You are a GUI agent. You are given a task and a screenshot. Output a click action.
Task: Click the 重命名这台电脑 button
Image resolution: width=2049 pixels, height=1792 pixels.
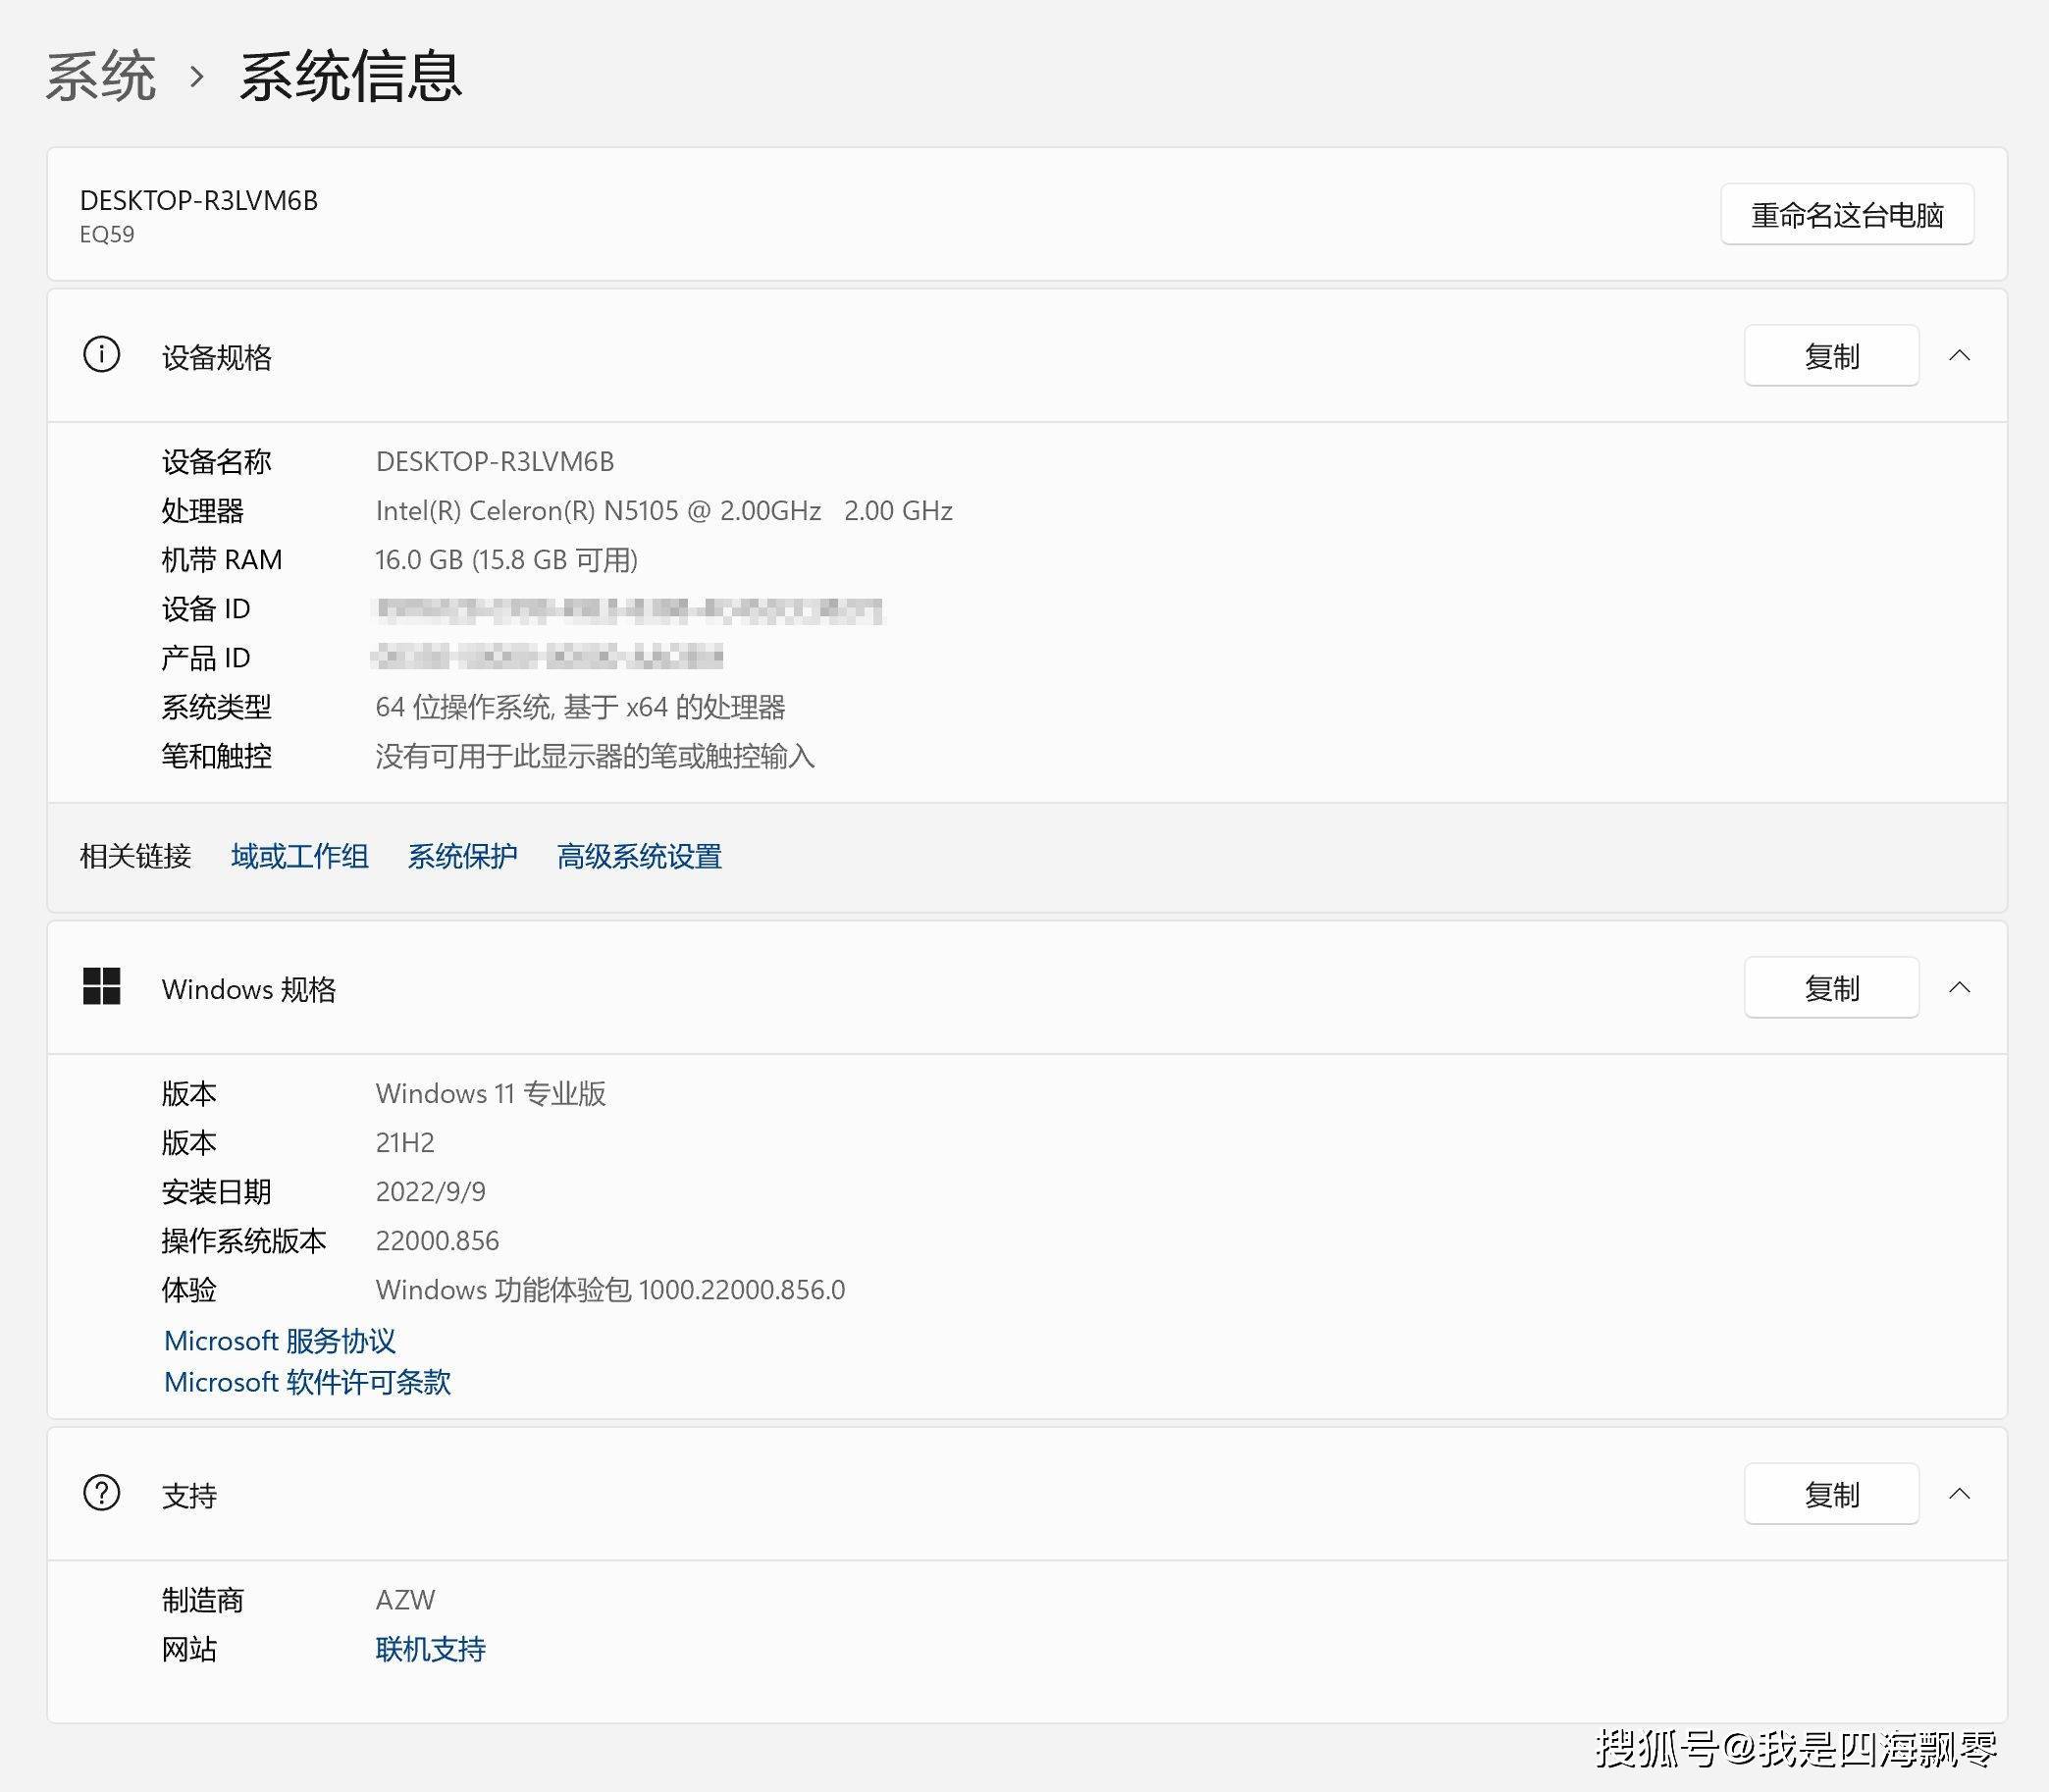tap(1846, 214)
